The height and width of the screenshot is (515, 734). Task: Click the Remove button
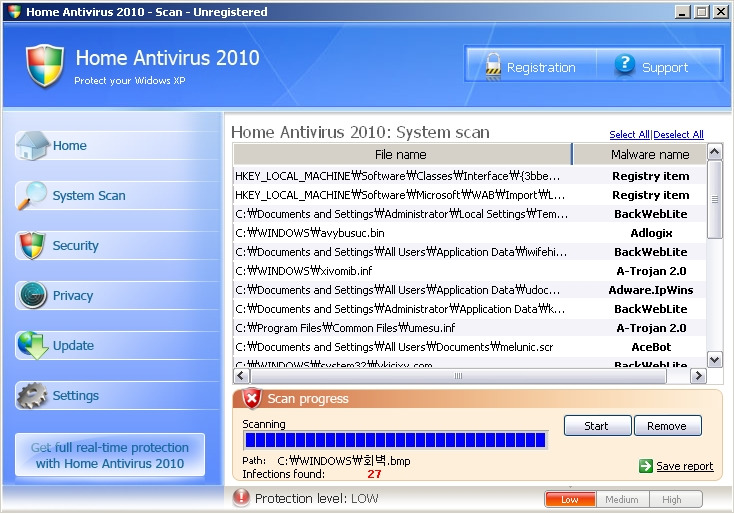(x=668, y=426)
